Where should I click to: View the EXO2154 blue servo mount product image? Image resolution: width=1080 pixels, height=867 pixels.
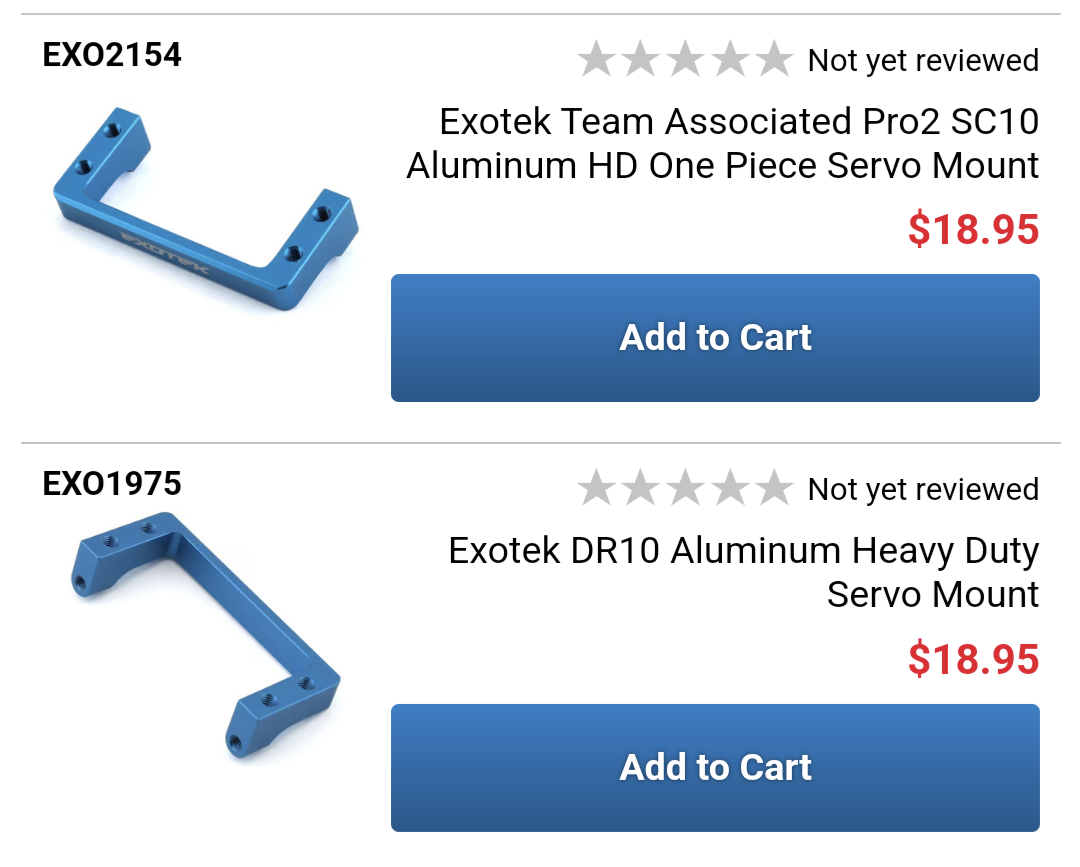pyautogui.click(x=206, y=209)
